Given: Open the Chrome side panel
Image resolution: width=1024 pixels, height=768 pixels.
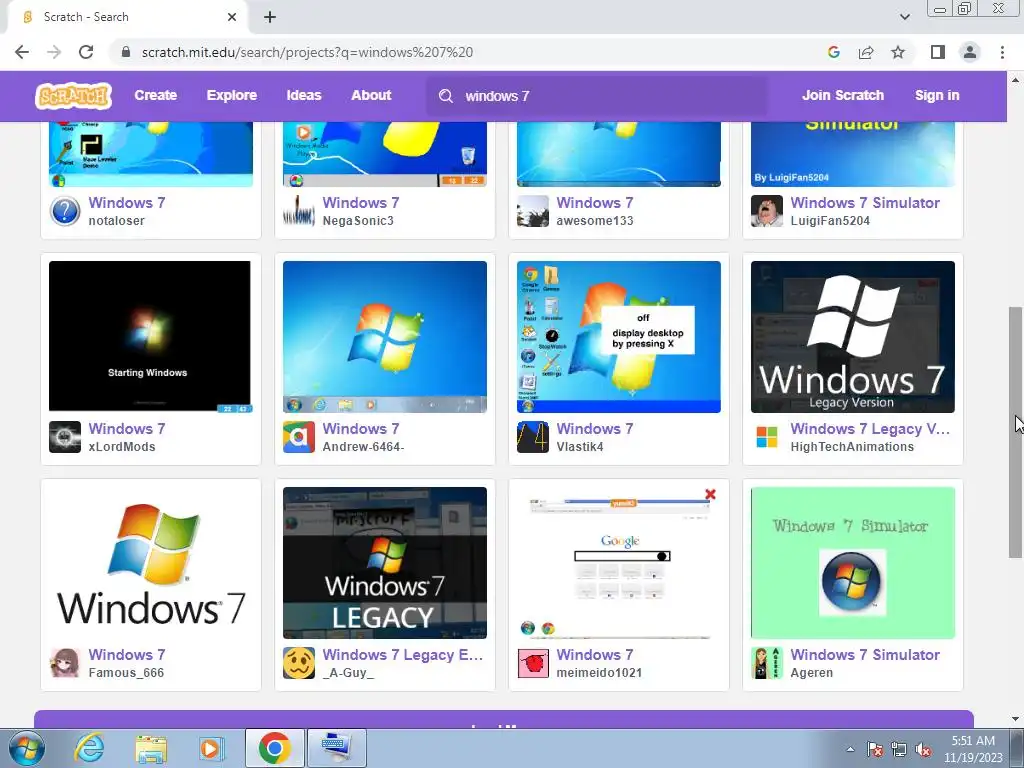Looking at the screenshot, I should (x=938, y=52).
